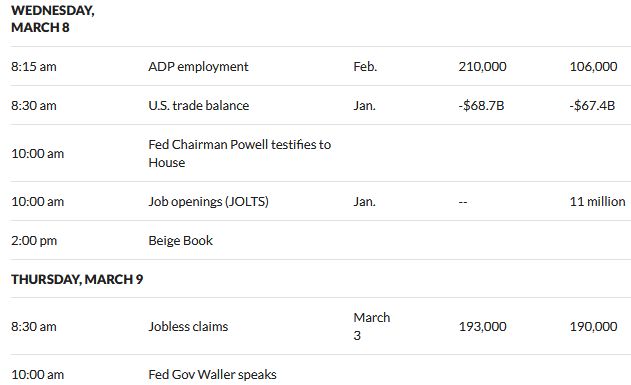Click the ADP employment report name
Screen dimensions: 631x385
[x=198, y=66]
